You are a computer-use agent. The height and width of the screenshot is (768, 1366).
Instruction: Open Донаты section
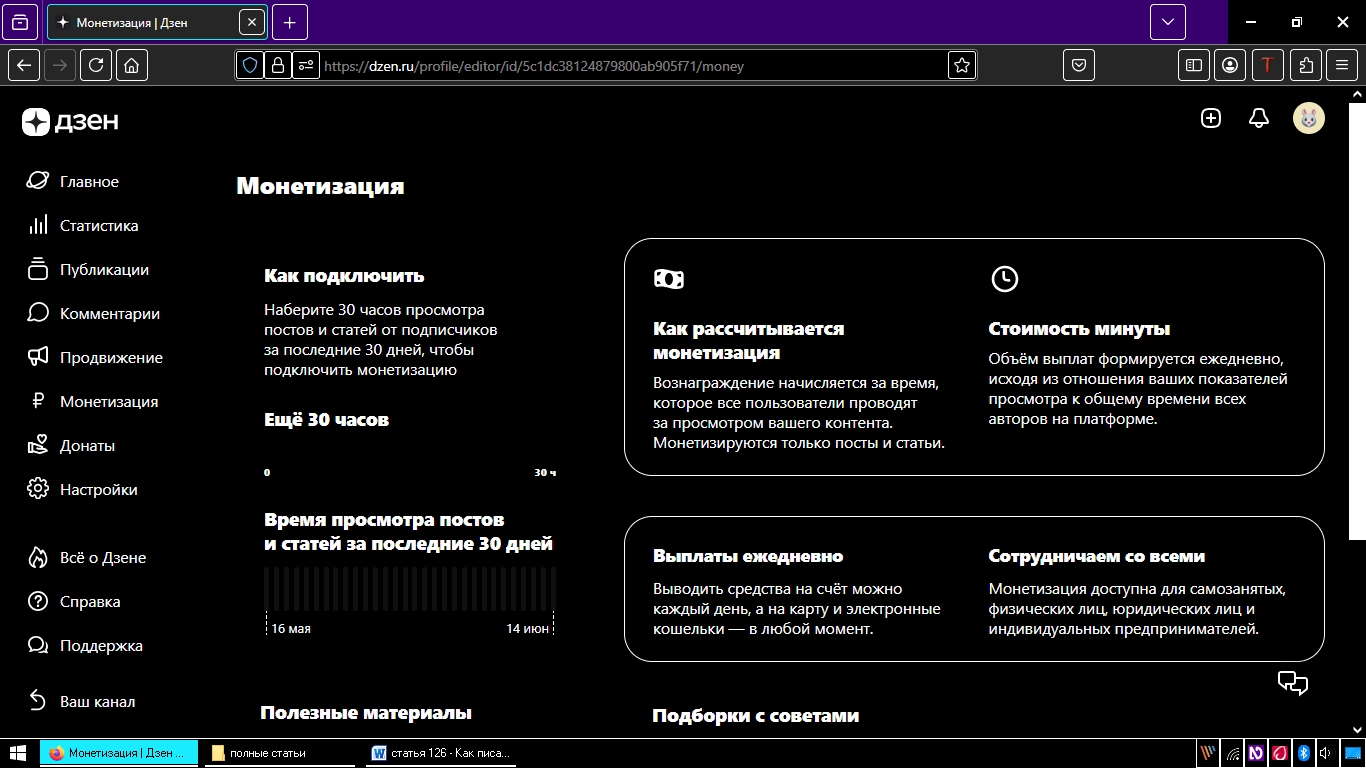point(72,445)
